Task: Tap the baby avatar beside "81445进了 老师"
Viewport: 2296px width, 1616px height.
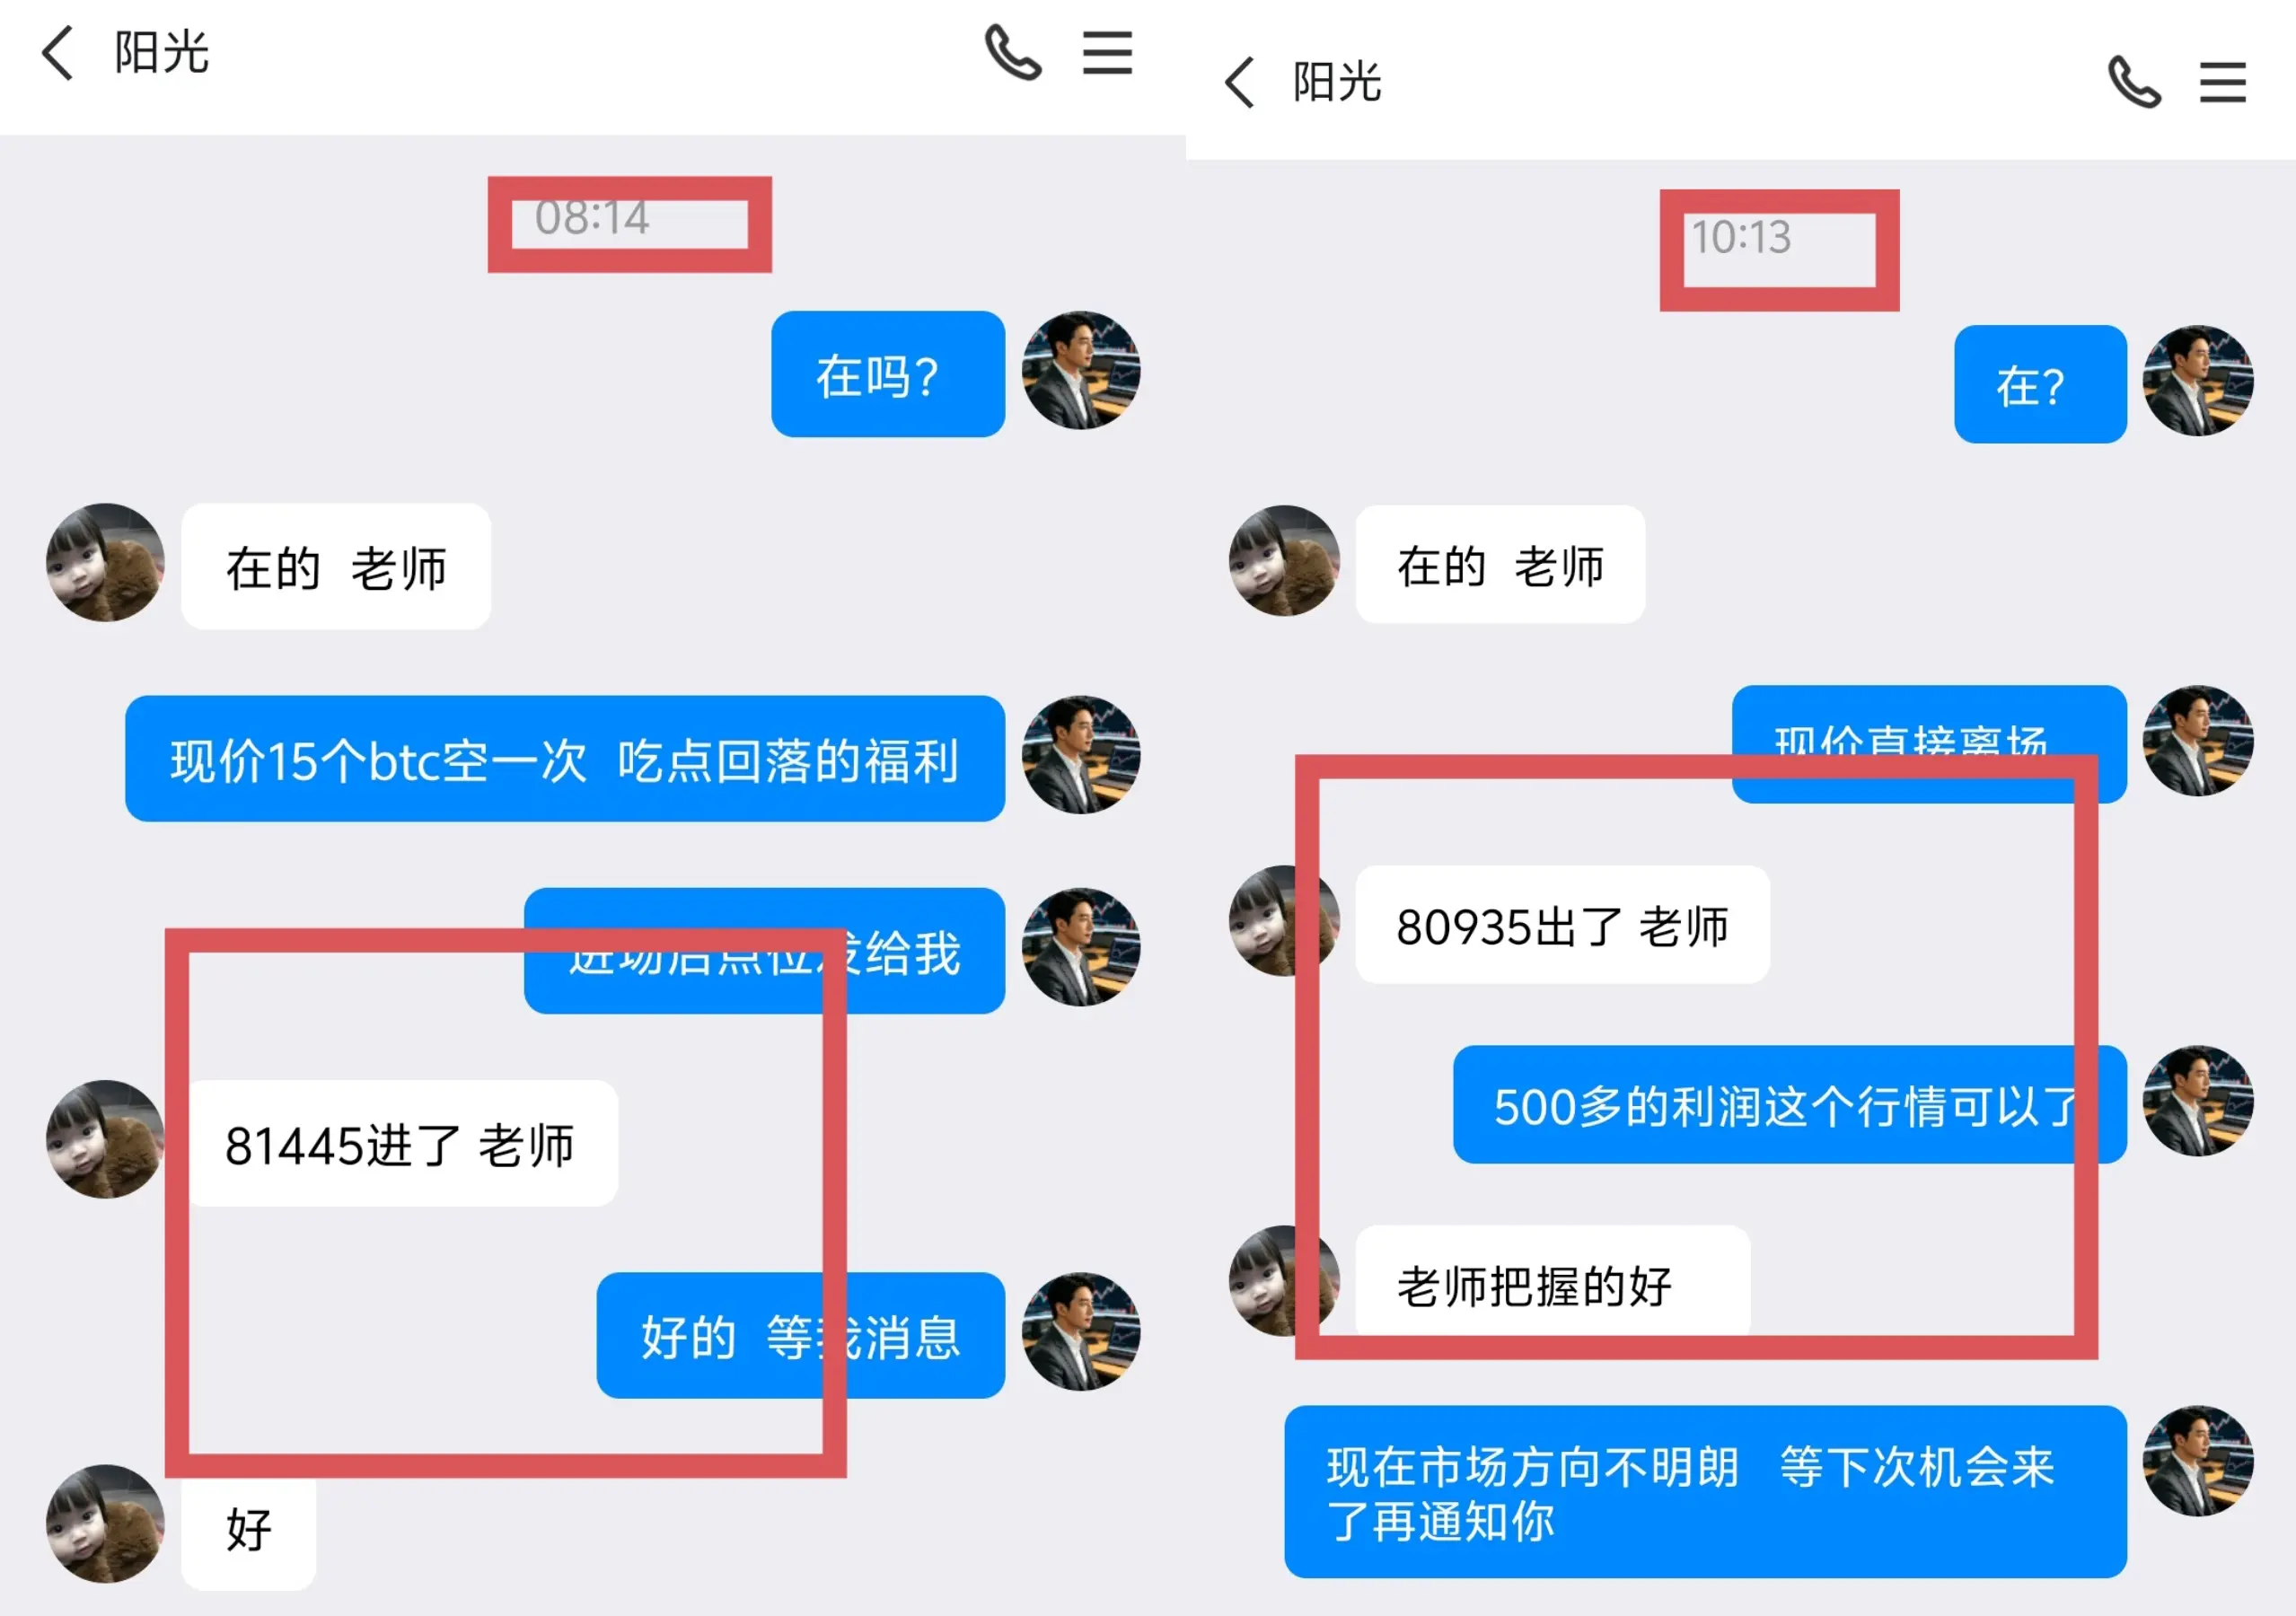Action: (105, 1139)
